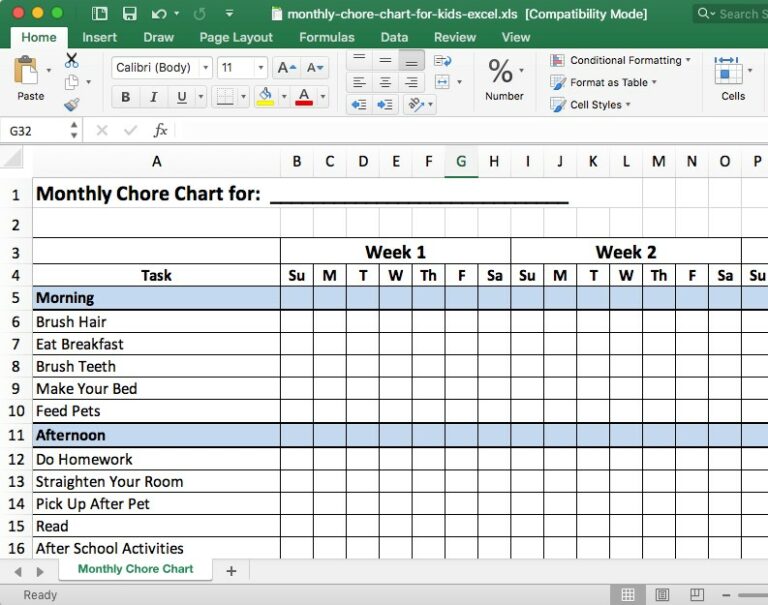
Task: Click the formula bar cancel X icon
Action: [x=102, y=130]
